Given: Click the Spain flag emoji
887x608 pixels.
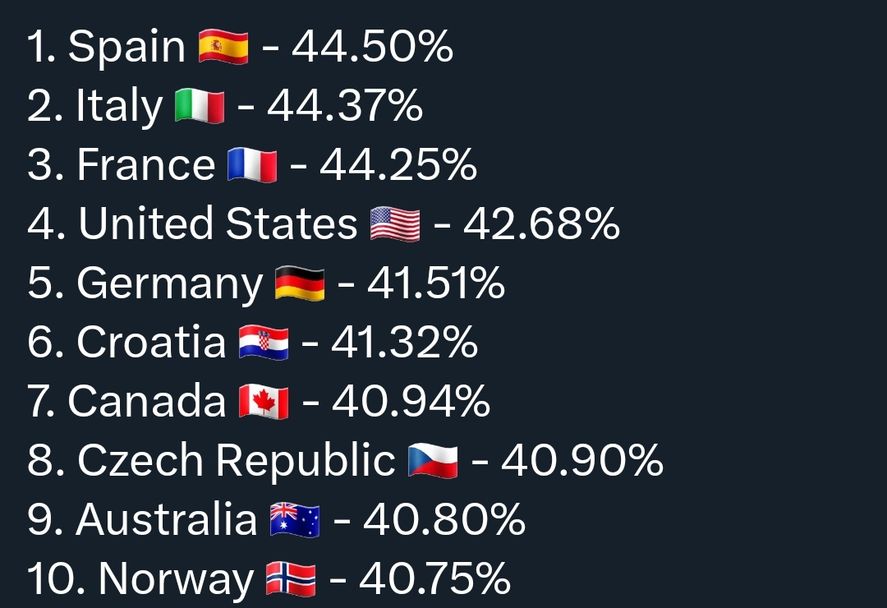Looking at the screenshot, I should tap(223, 47).
